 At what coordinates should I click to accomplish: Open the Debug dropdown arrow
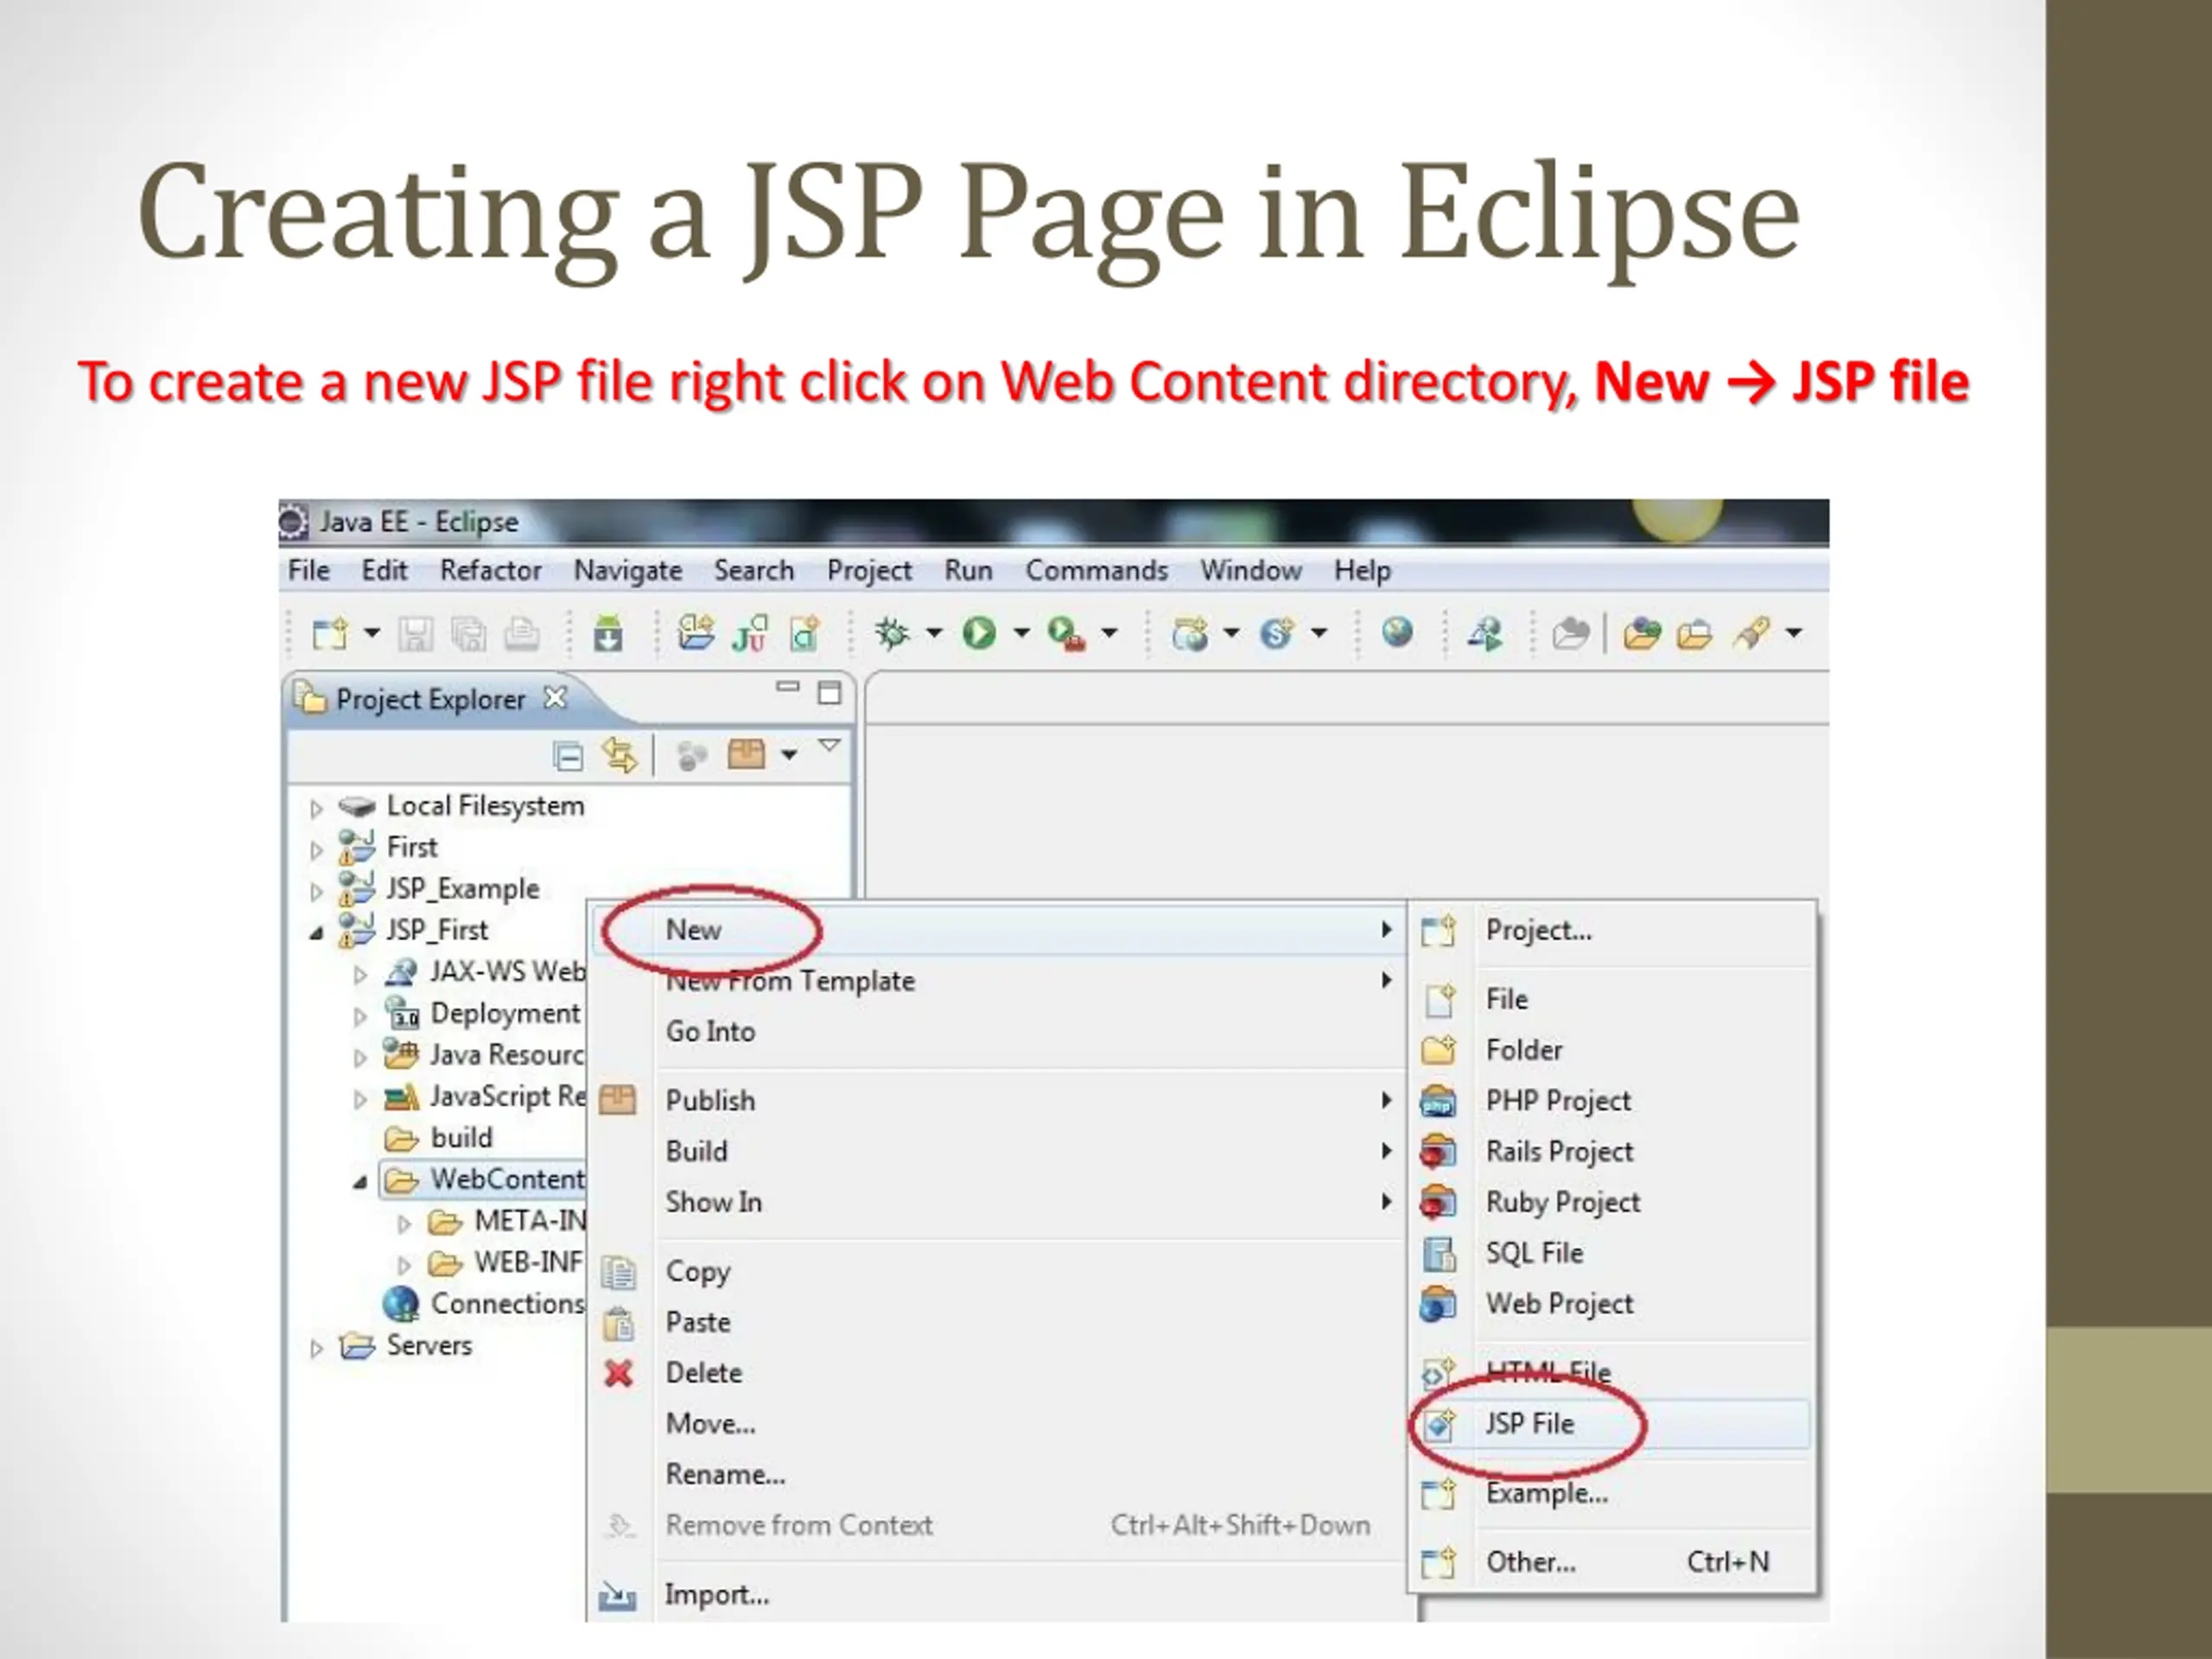click(934, 633)
